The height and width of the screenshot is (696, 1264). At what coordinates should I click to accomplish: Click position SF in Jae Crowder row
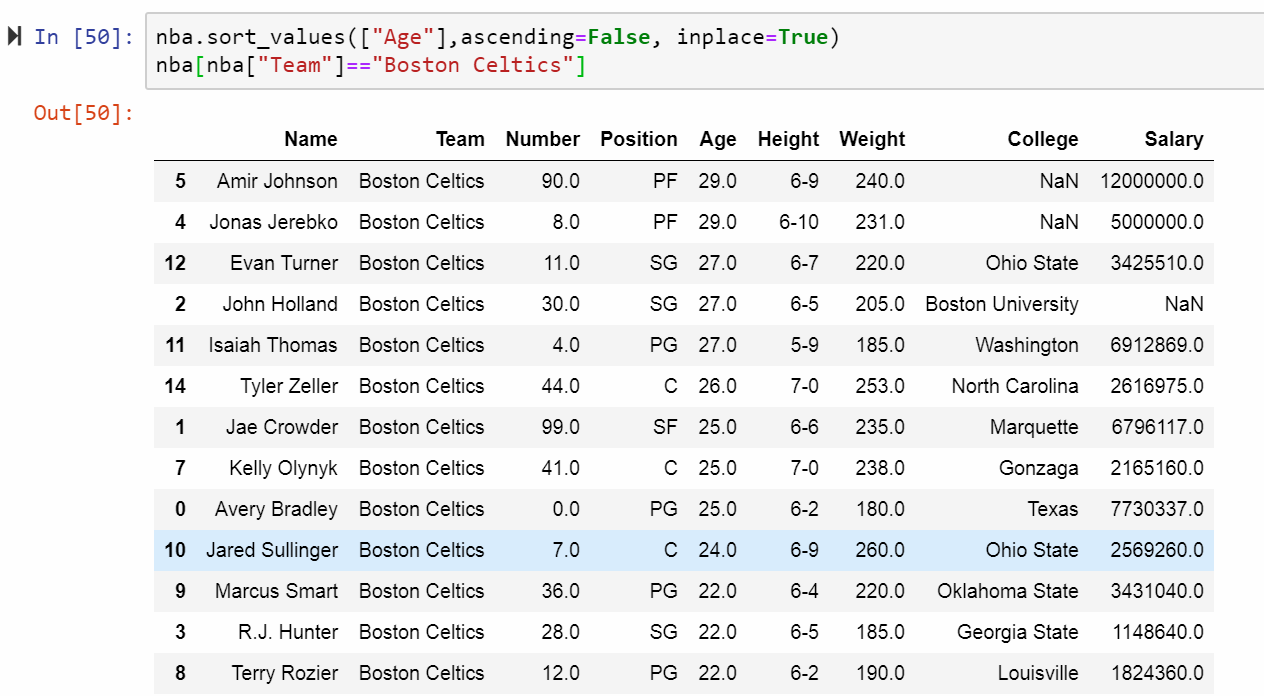(x=665, y=427)
